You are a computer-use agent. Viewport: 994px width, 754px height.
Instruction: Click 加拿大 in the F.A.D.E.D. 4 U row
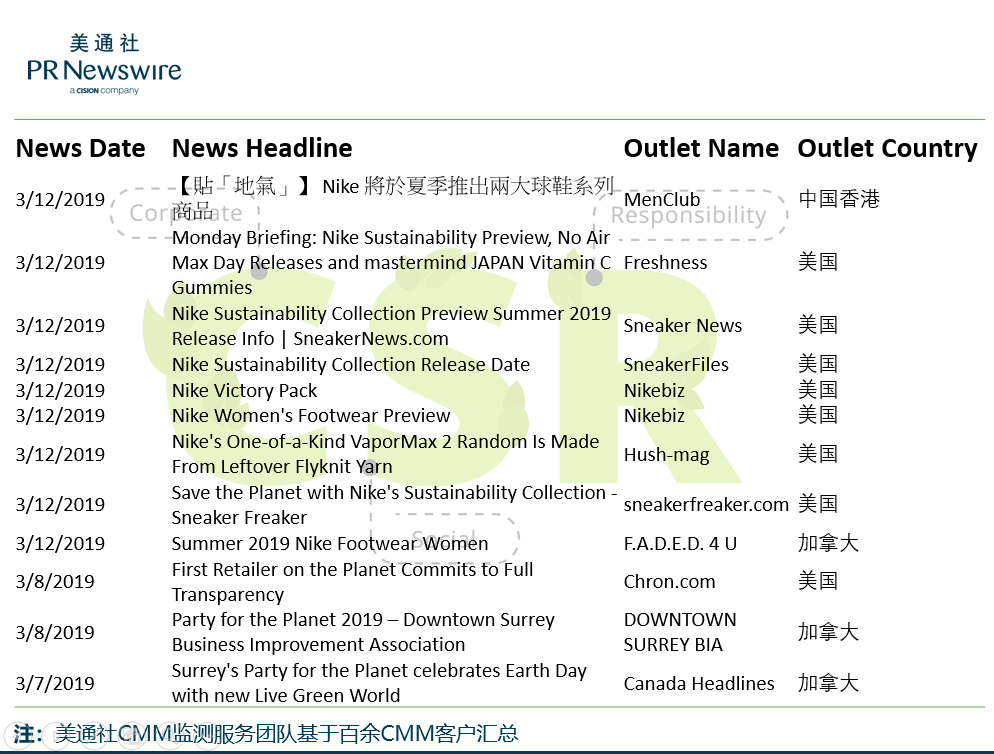pyautogui.click(x=828, y=543)
